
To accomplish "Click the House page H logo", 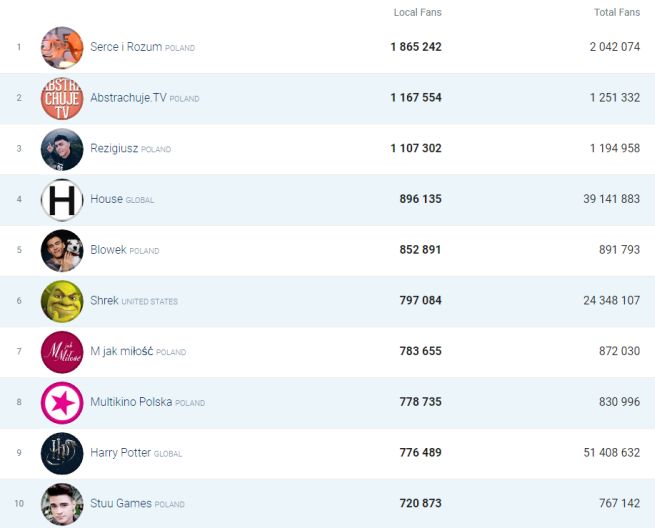I will 62,200.
